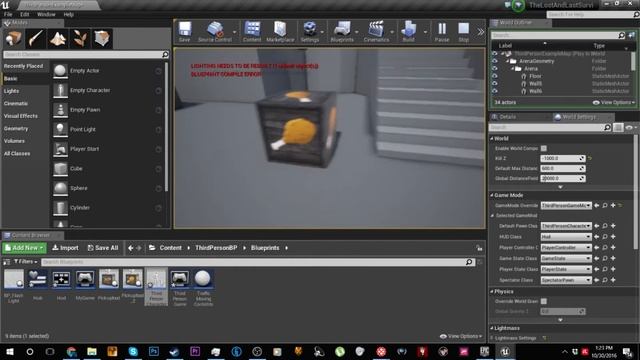This screenshot has width=640, height=360.
Task: Select the Geometry Editing mode icon
Action: click(x=102, y=38)
